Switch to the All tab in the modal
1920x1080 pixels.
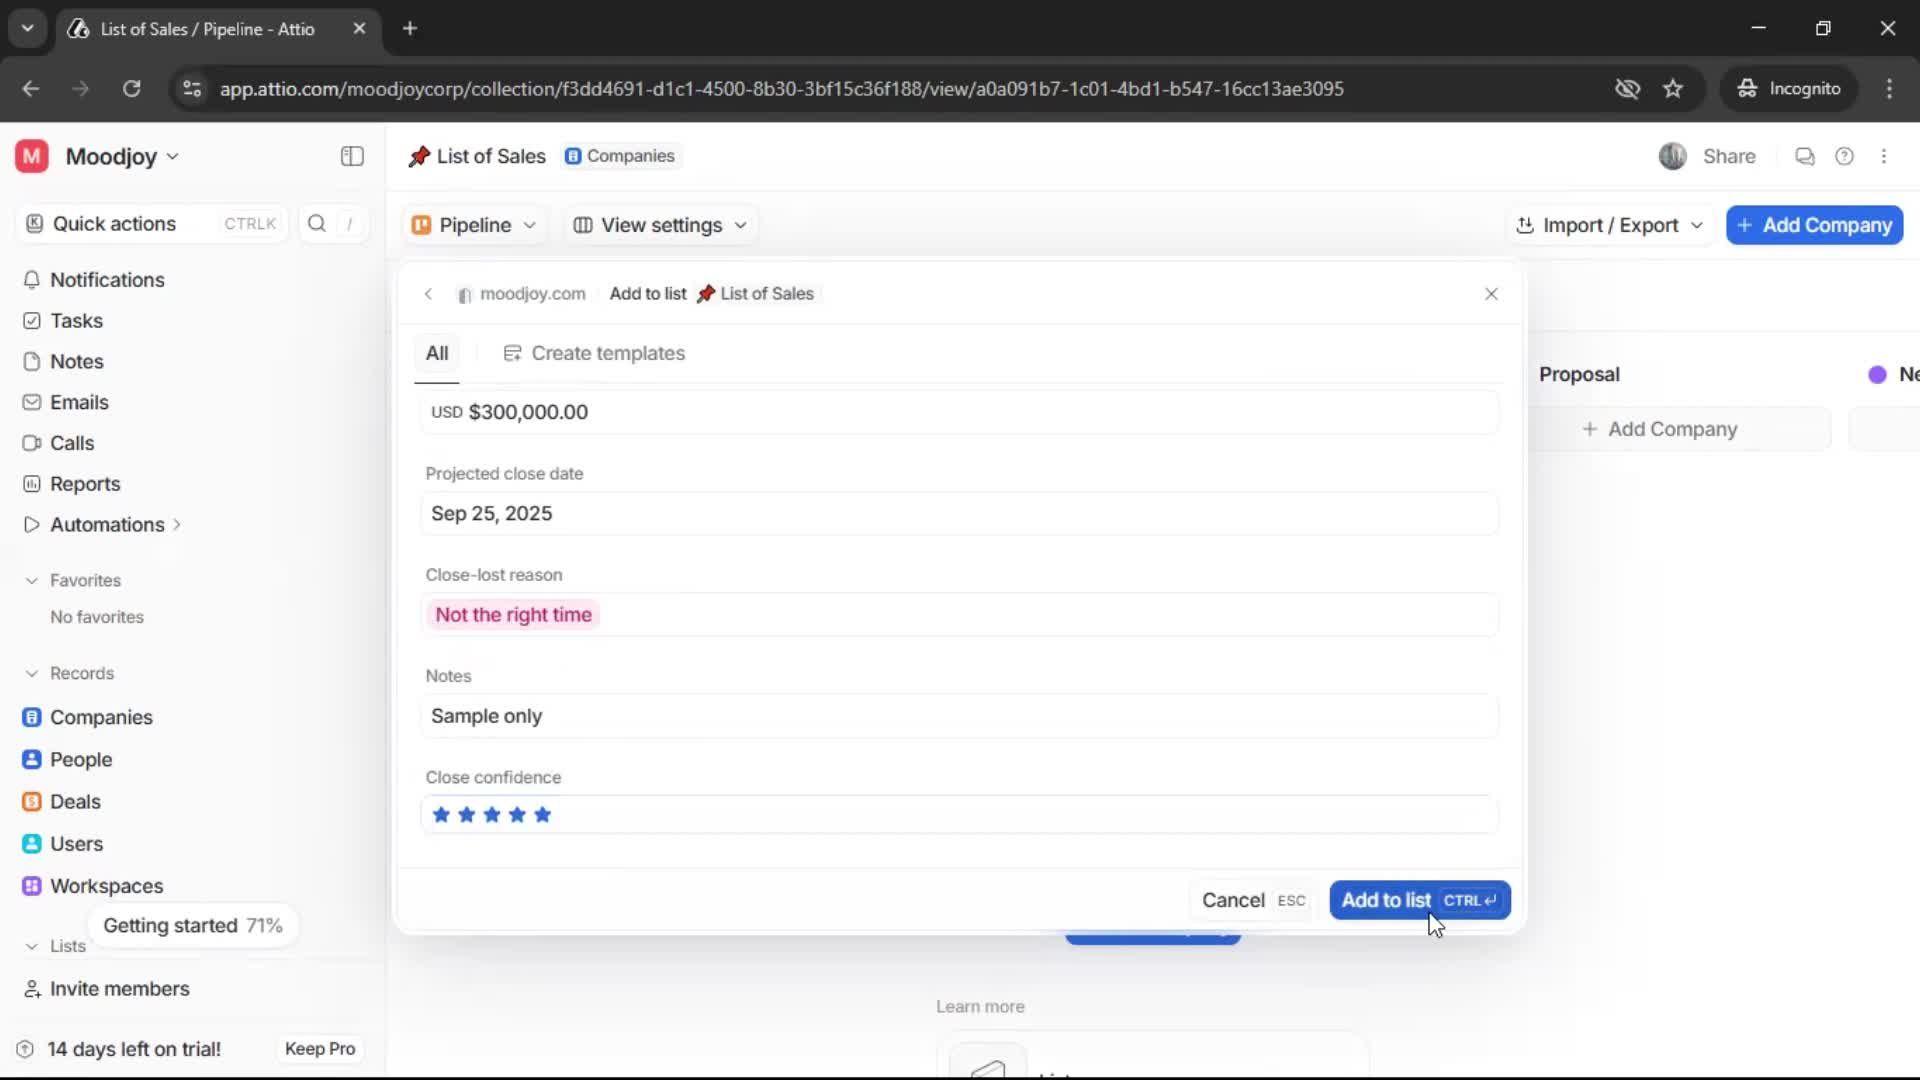pyautogui.click(x=437, y=353)
